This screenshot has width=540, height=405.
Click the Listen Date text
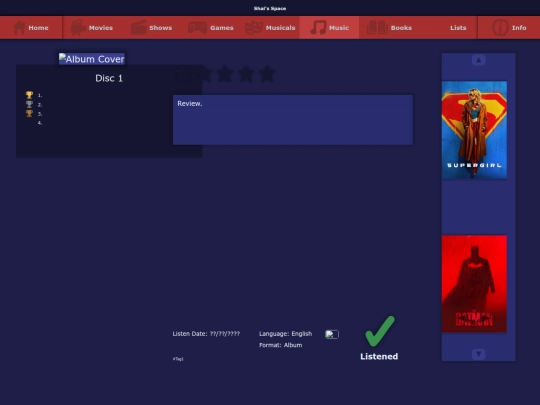pos(206,334)
